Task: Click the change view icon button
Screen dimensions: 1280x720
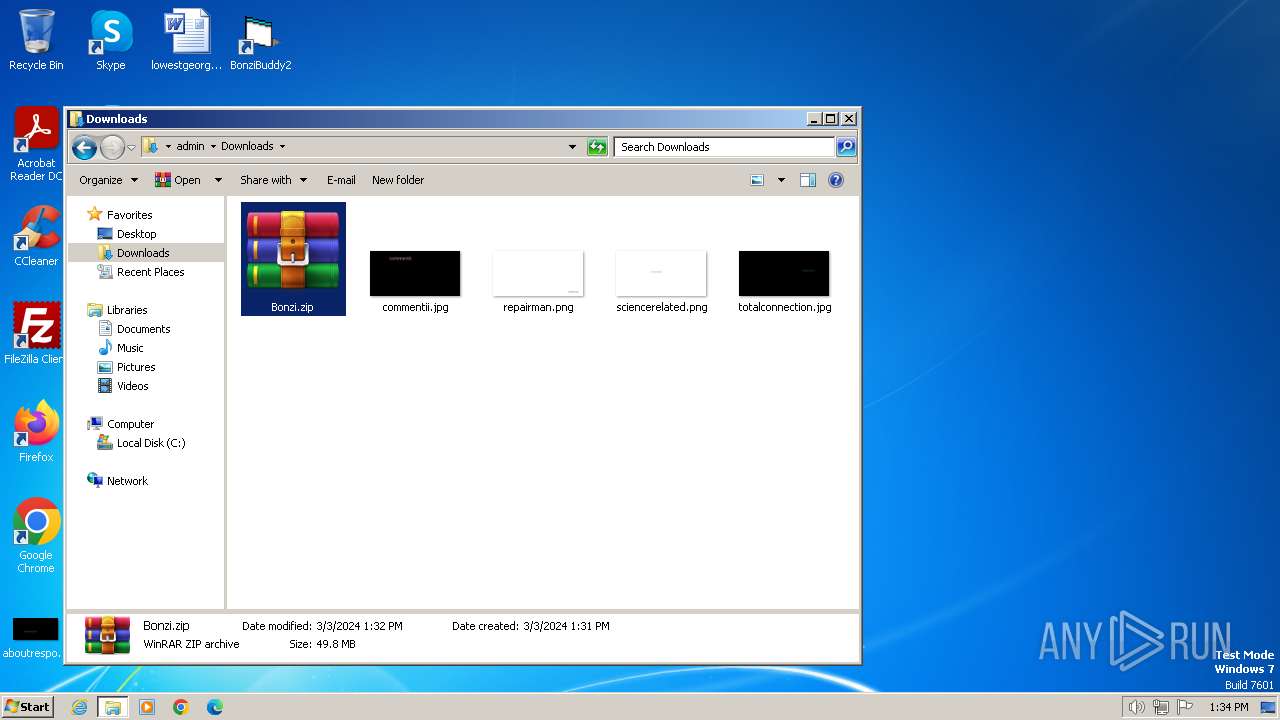Action: point(757,180)
